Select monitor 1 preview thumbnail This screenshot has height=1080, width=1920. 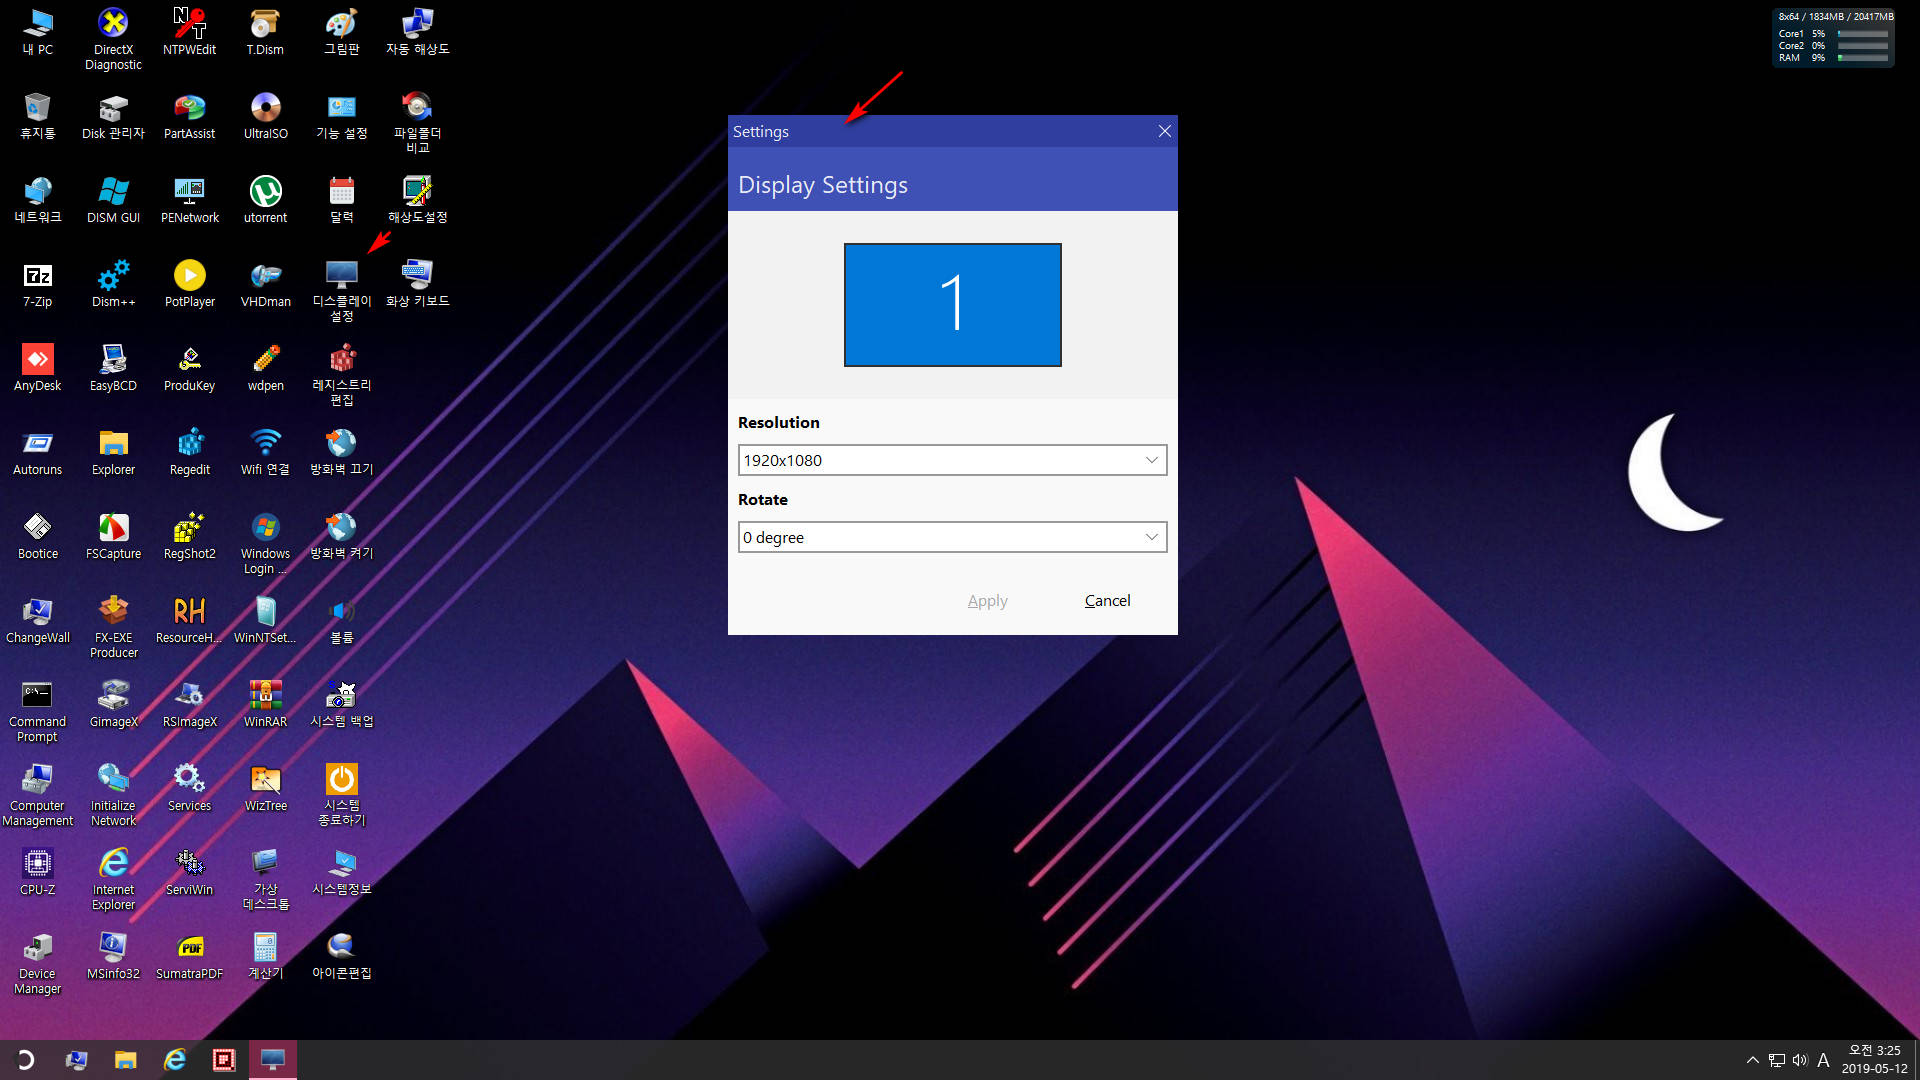click(x=952, y=305)
